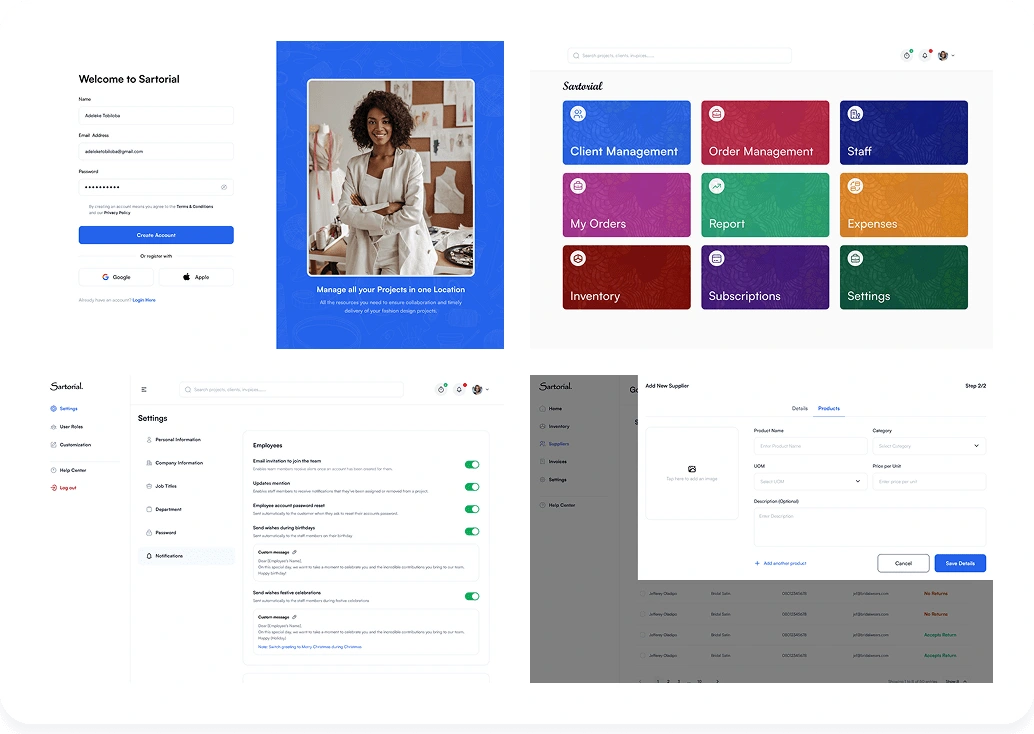Screen dimensions: 1034x734
Task: Select Invoices in the dimmed sidebar
Action: click(553, 462)
